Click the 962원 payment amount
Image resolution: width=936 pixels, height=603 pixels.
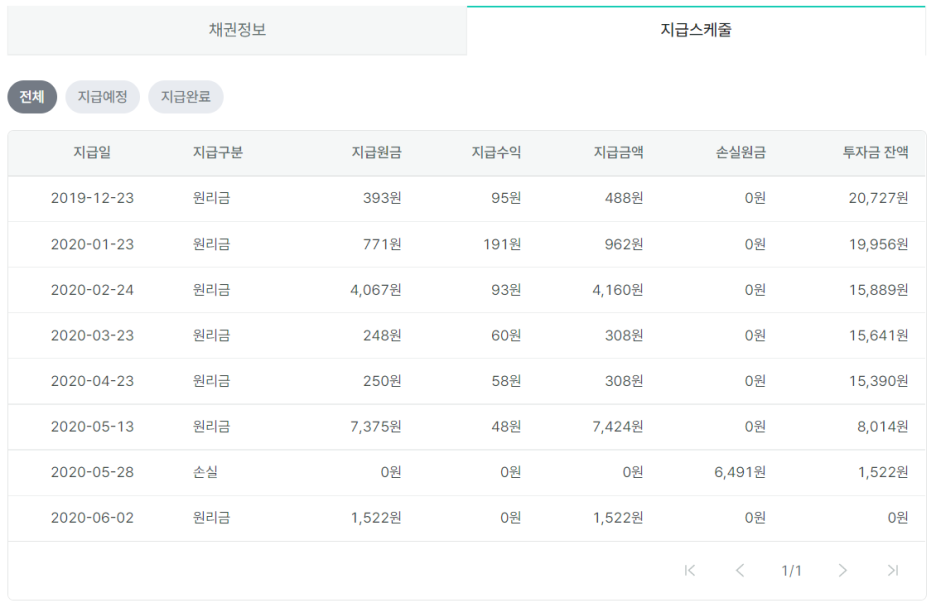click(624, 244)
